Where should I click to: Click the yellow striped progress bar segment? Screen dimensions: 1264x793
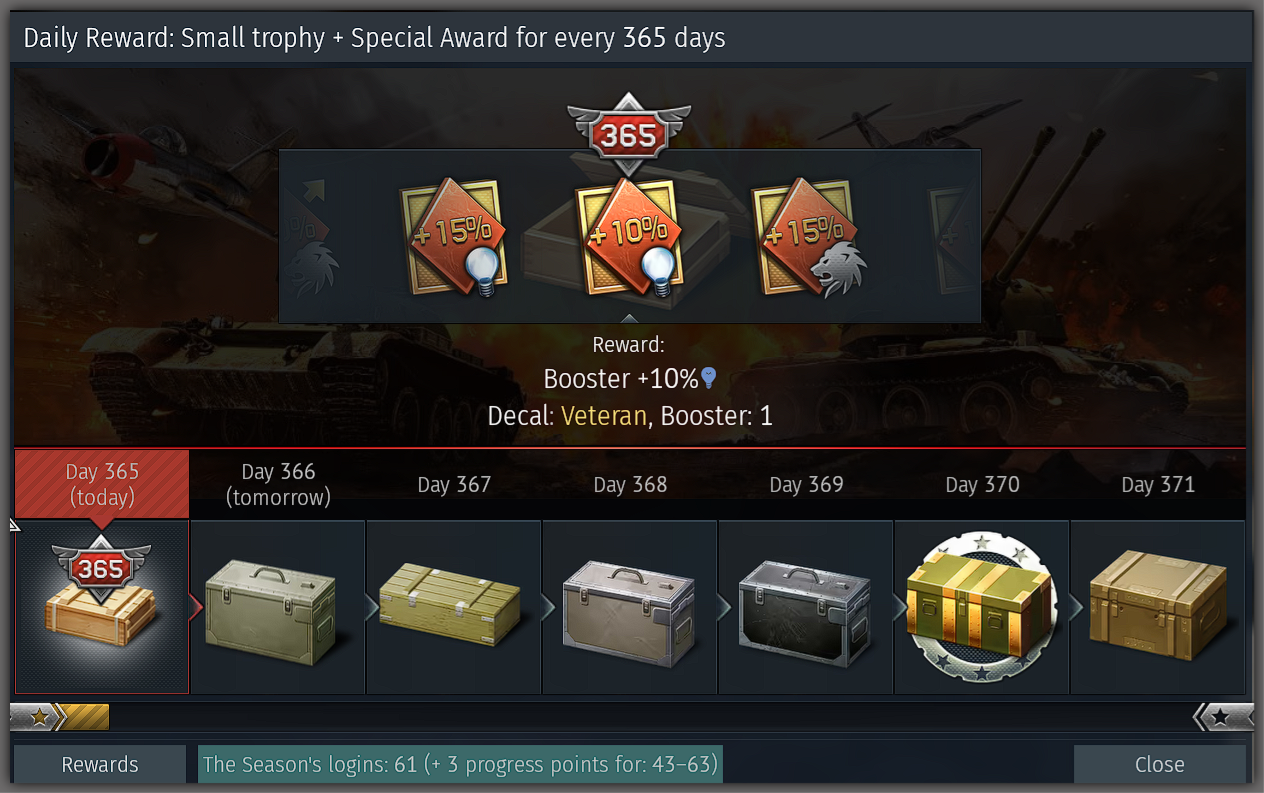(85, 717)
